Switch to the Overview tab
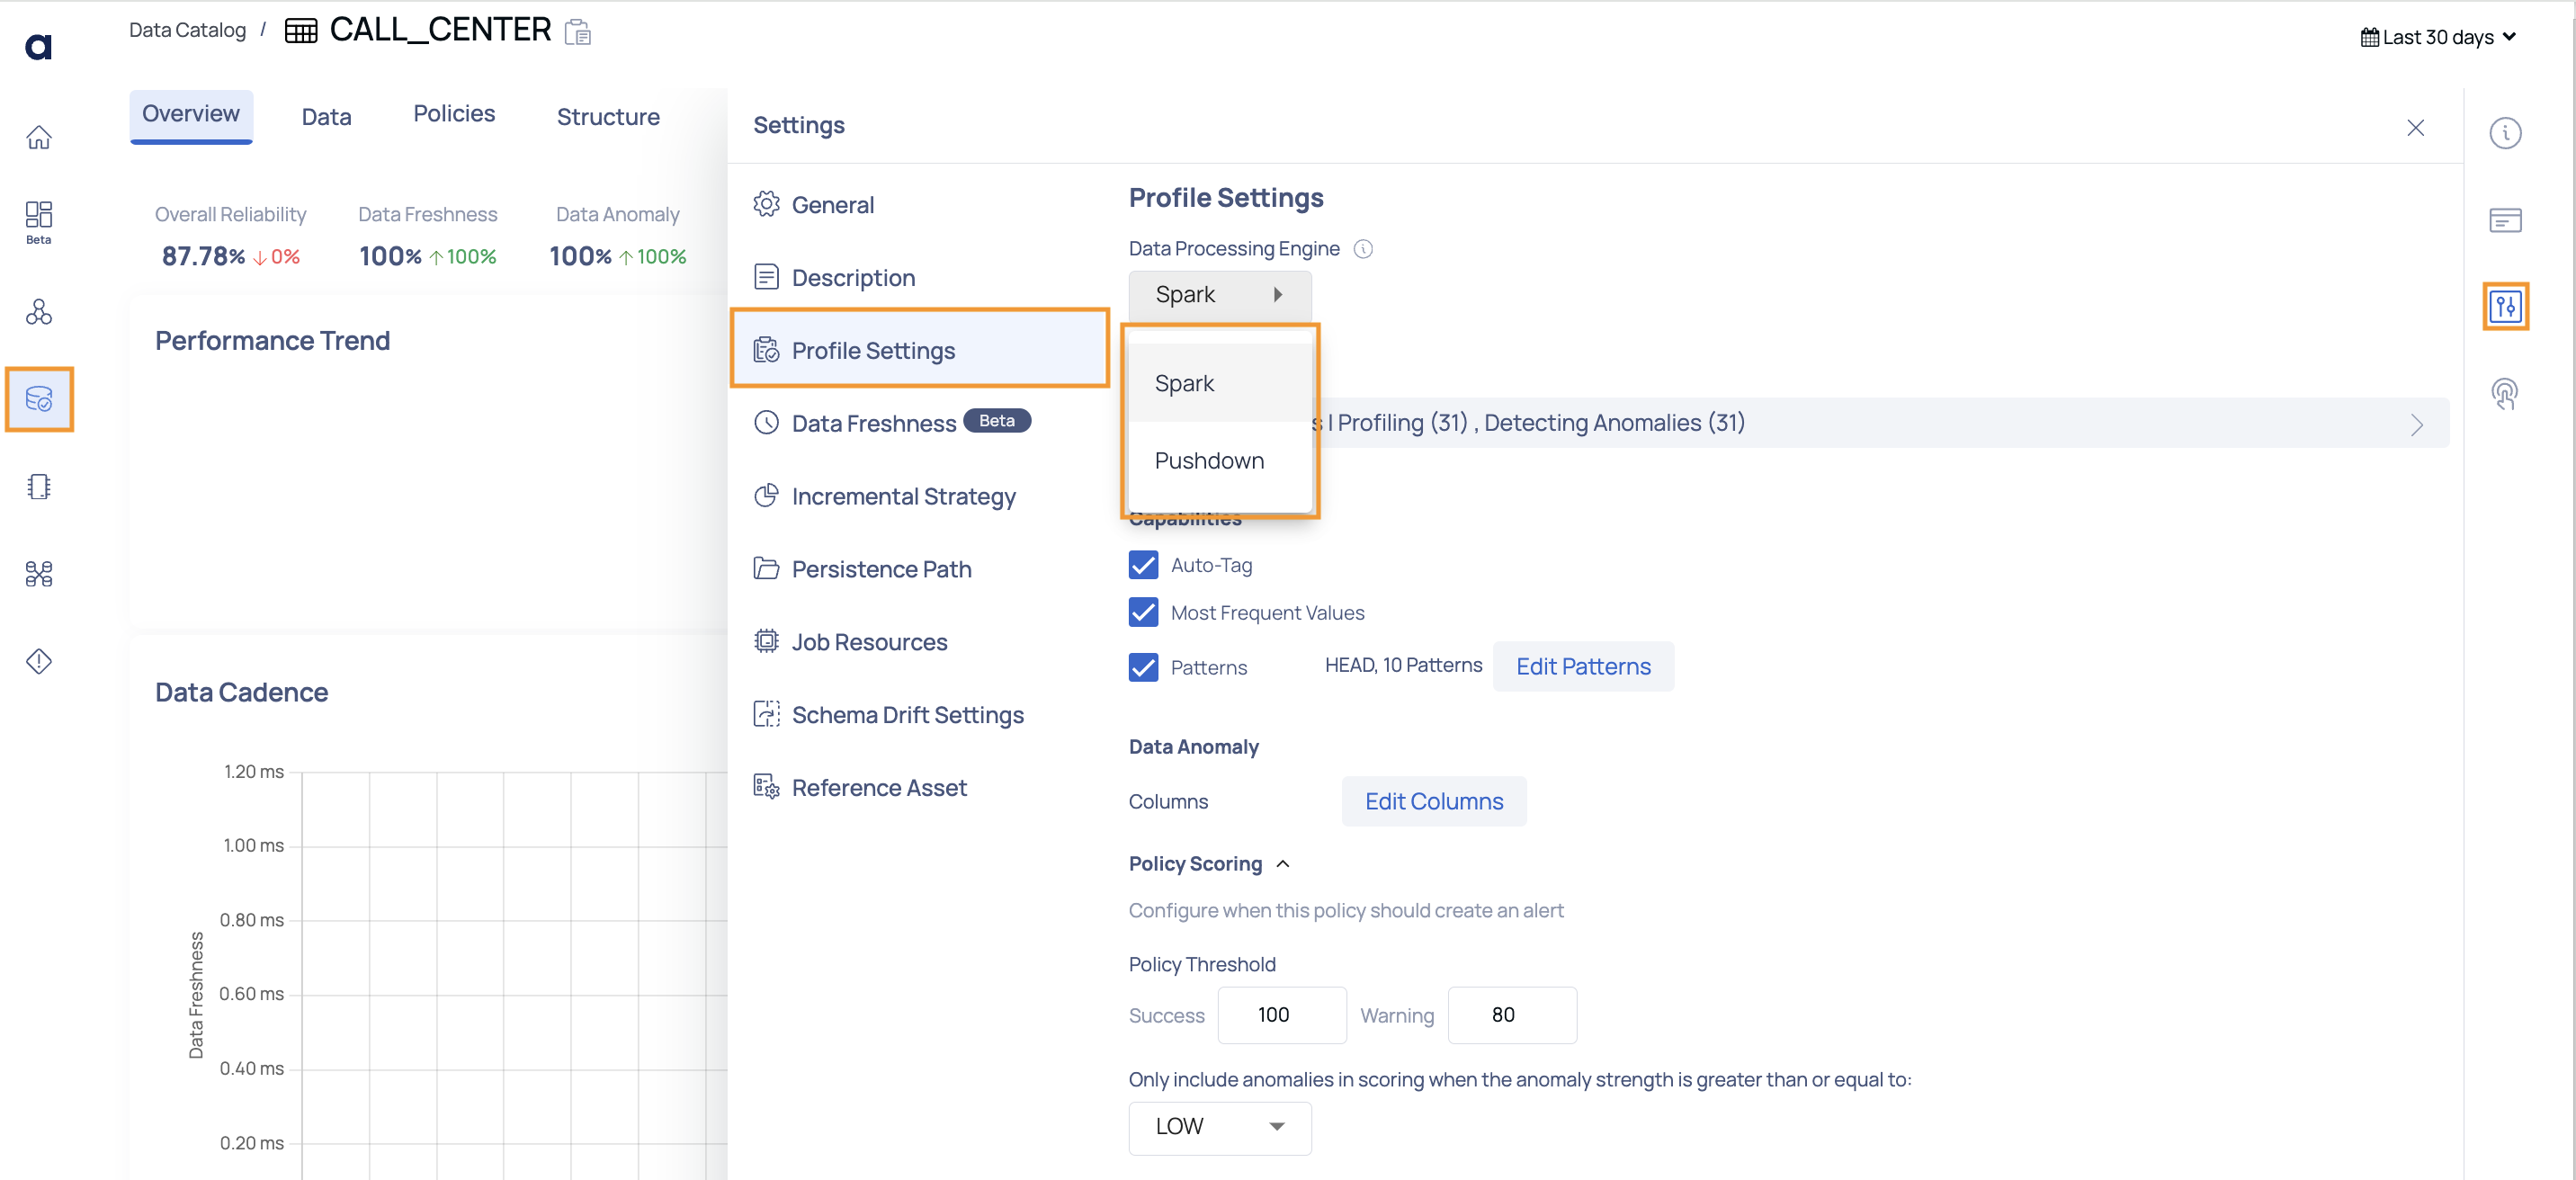2576x1180 pixels. tap(191, 115)
